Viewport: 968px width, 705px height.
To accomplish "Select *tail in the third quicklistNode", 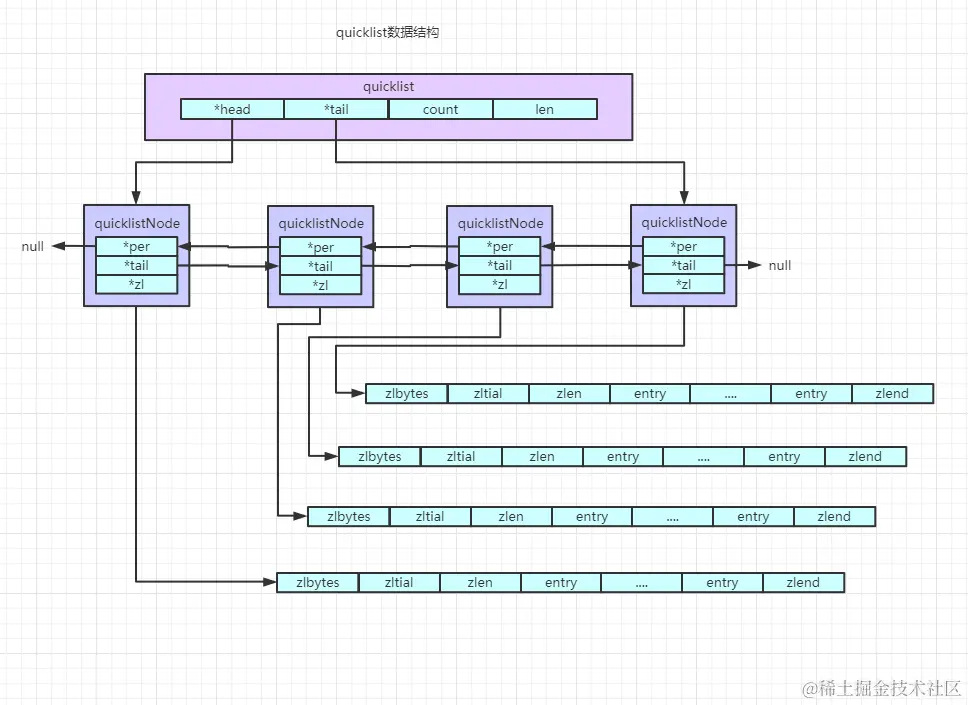I will (x=500, y=265).
